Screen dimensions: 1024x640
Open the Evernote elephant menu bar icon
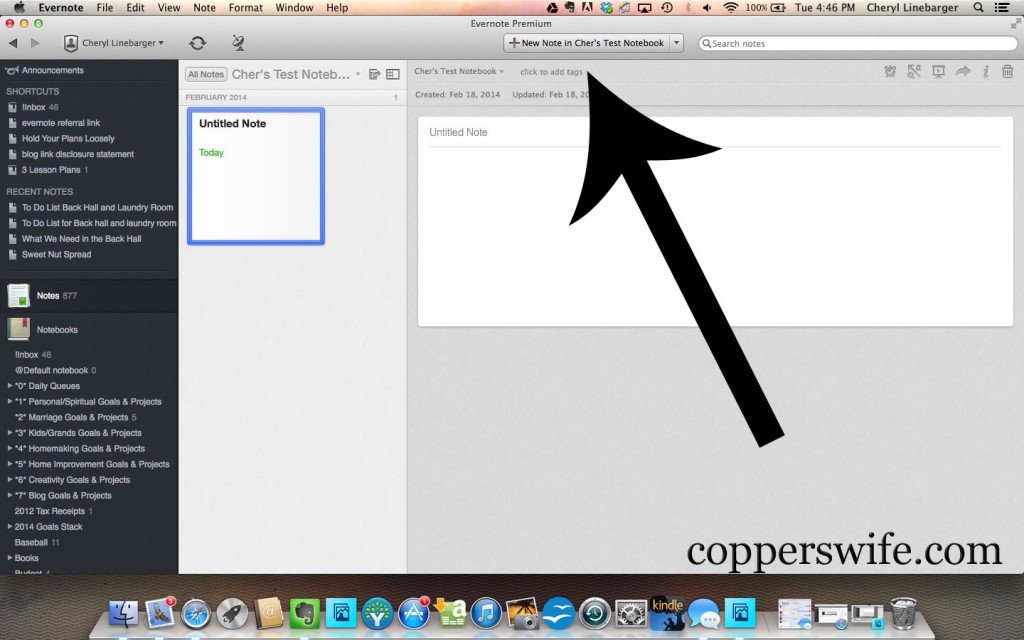click(x=569, y=8)
